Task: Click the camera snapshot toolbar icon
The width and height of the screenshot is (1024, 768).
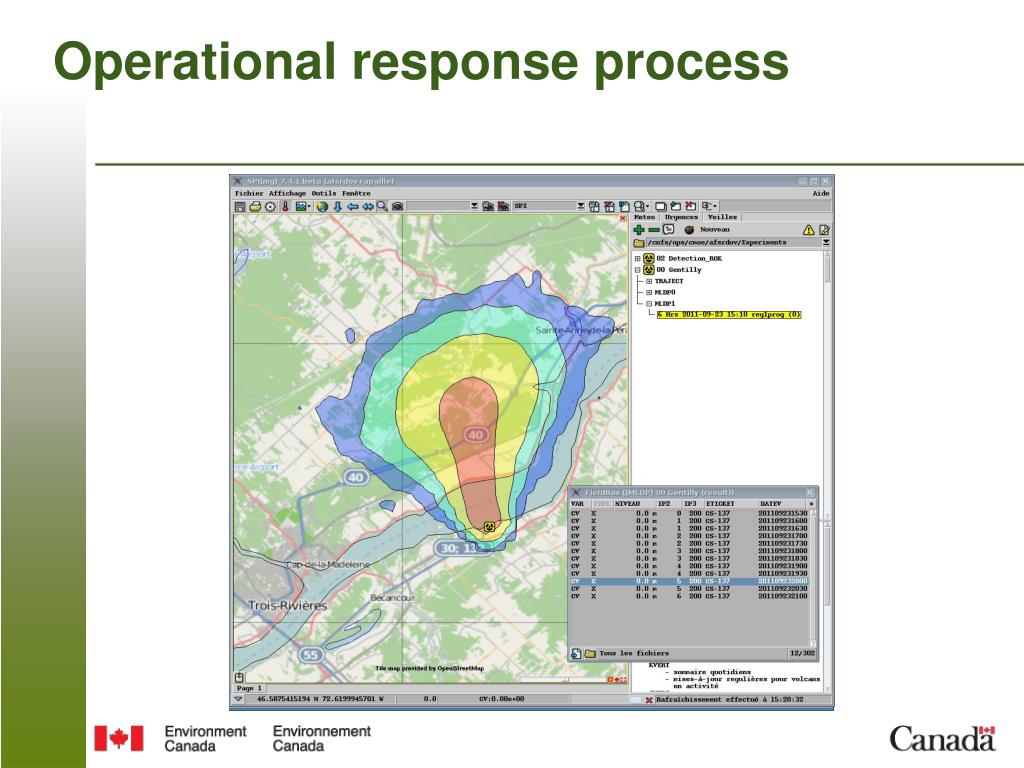Action: [x=398, y=206]
